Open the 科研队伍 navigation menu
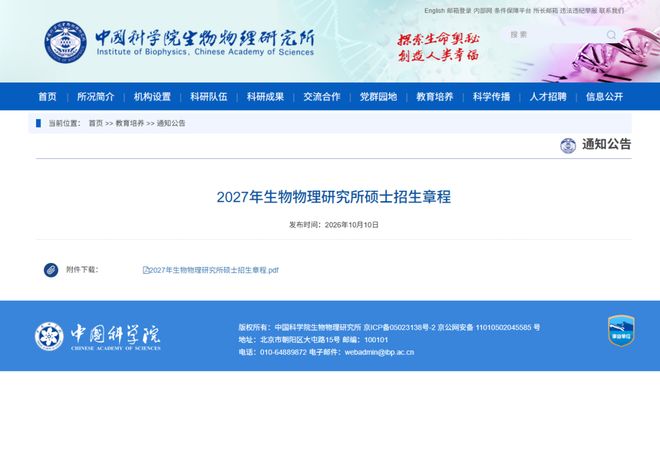 pyautogui.click(x=209, y=97)
